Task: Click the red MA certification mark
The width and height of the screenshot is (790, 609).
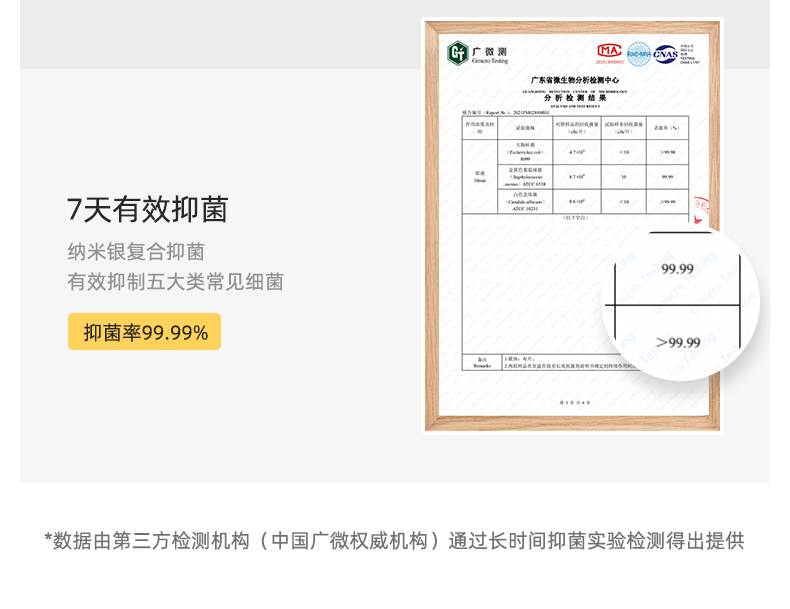Action: (x=609, y=50)
